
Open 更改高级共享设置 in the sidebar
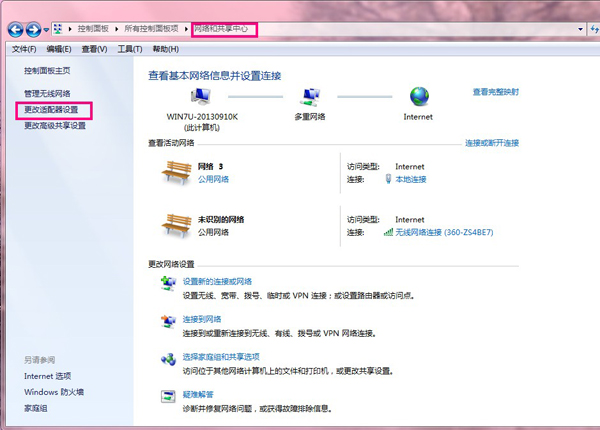click(54, 126)
